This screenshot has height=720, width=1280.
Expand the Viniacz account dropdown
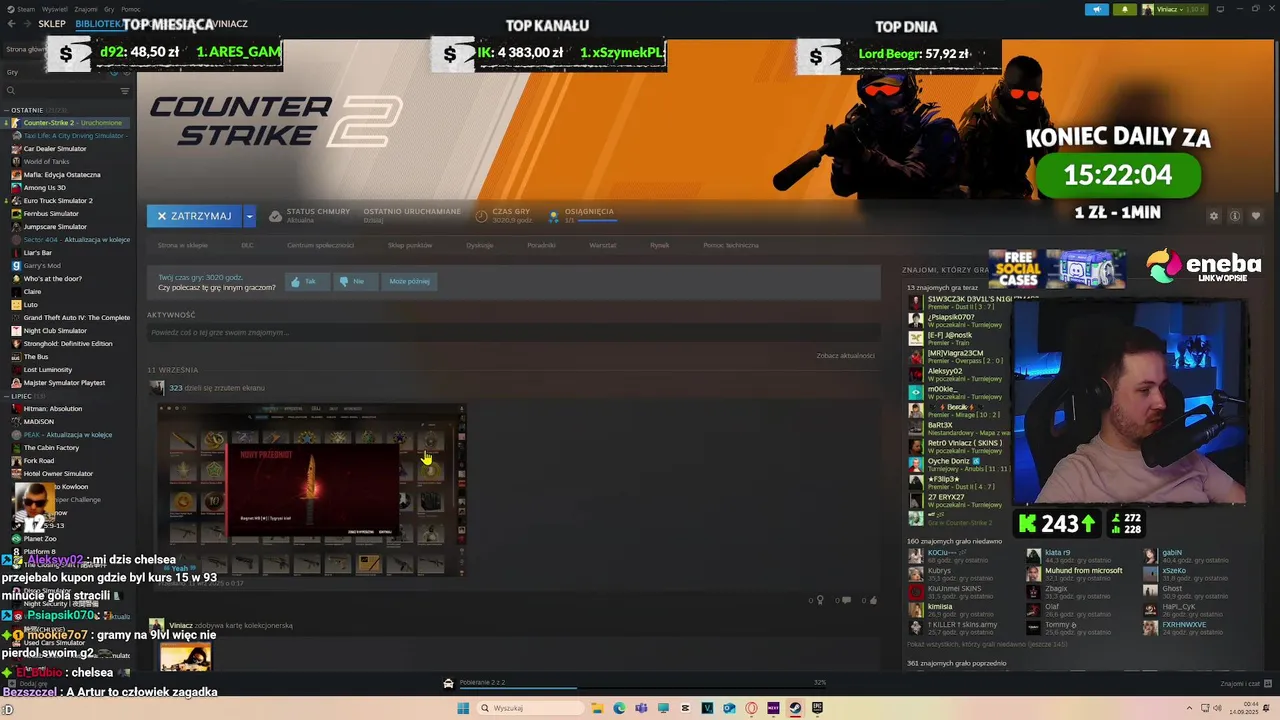[1174, 10]
